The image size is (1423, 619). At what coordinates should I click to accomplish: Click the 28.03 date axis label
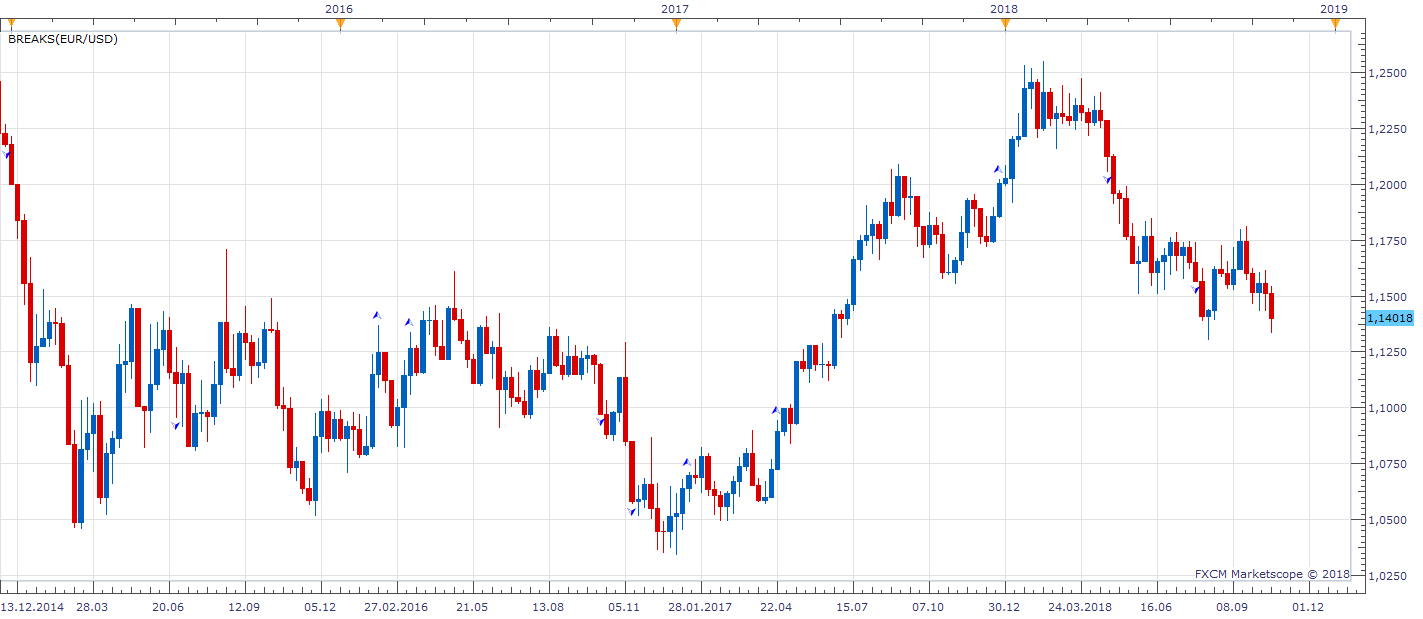93,607
